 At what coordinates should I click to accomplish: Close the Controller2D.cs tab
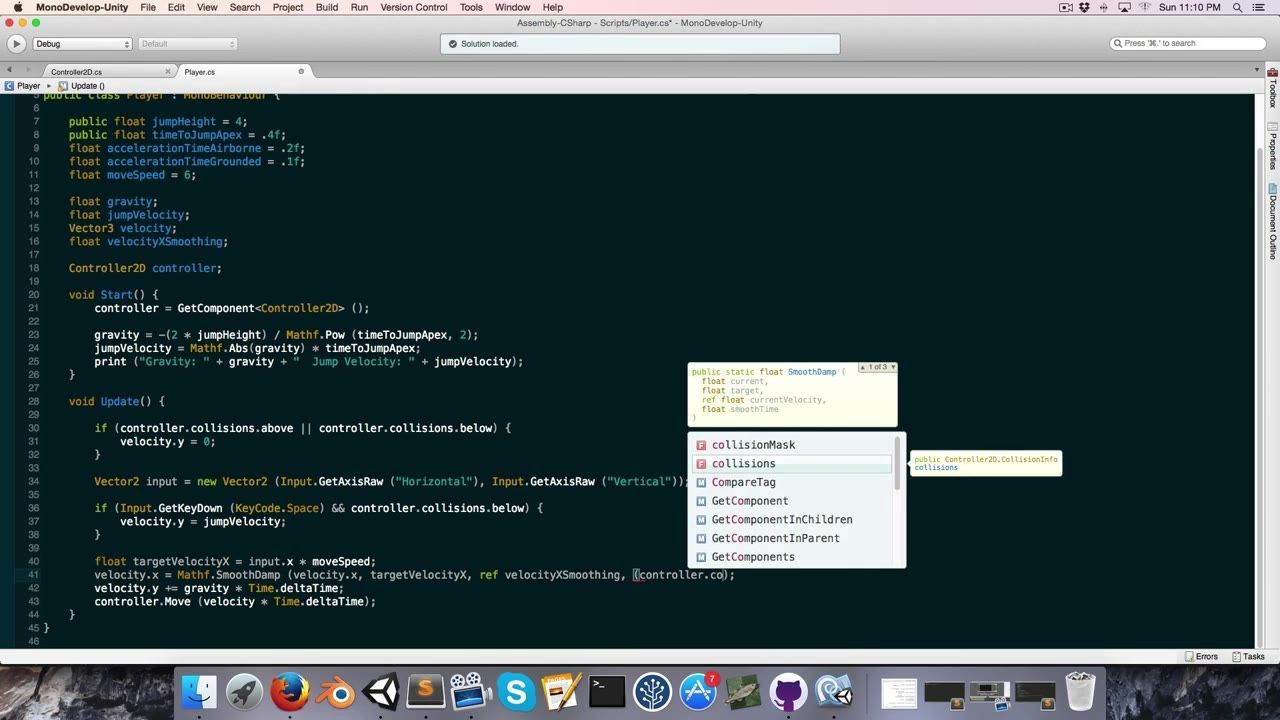(x=168, y=71)
